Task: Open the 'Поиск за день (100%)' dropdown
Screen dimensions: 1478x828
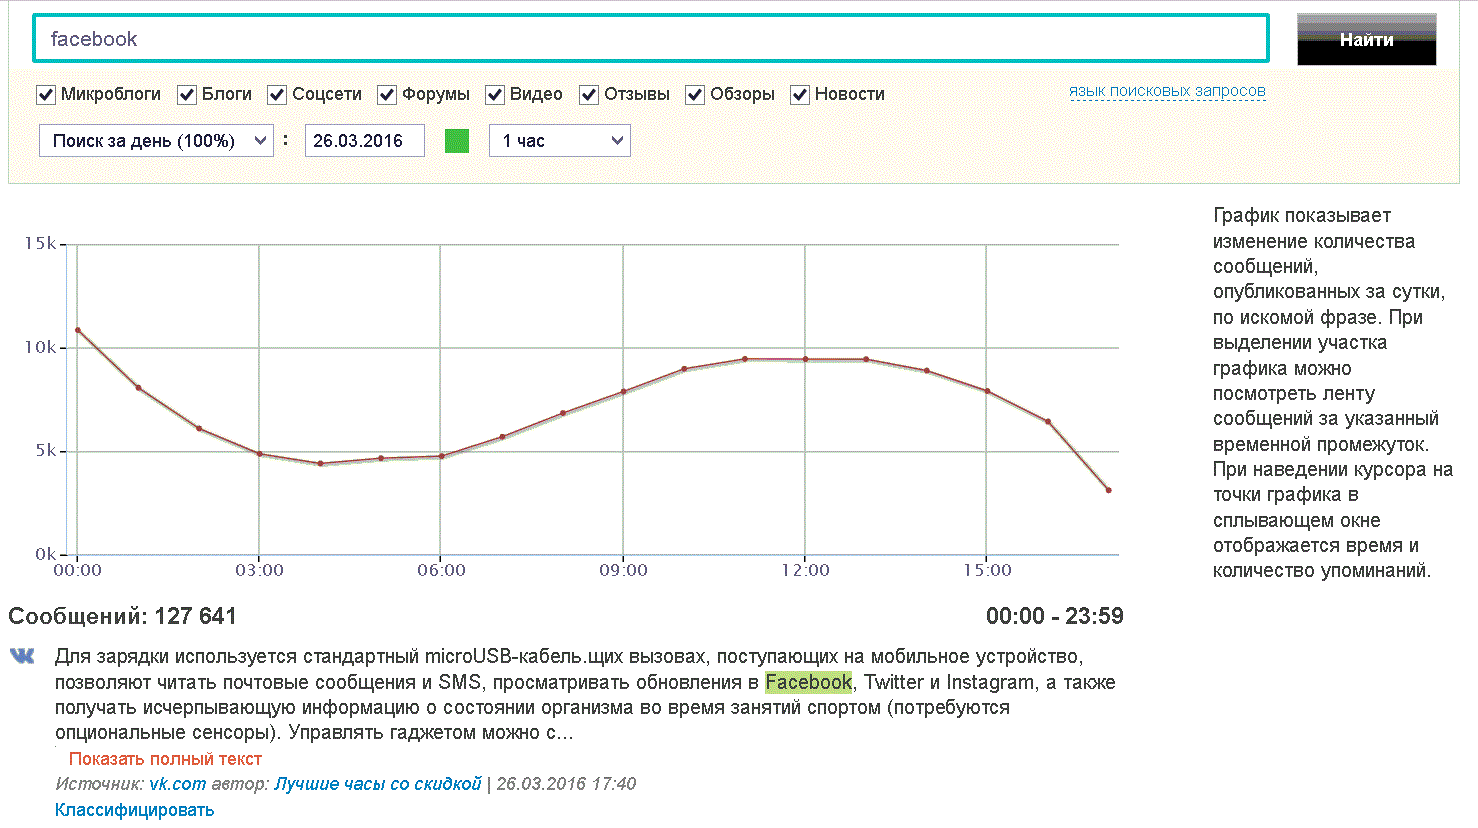Action: click(x=156, y=141)
